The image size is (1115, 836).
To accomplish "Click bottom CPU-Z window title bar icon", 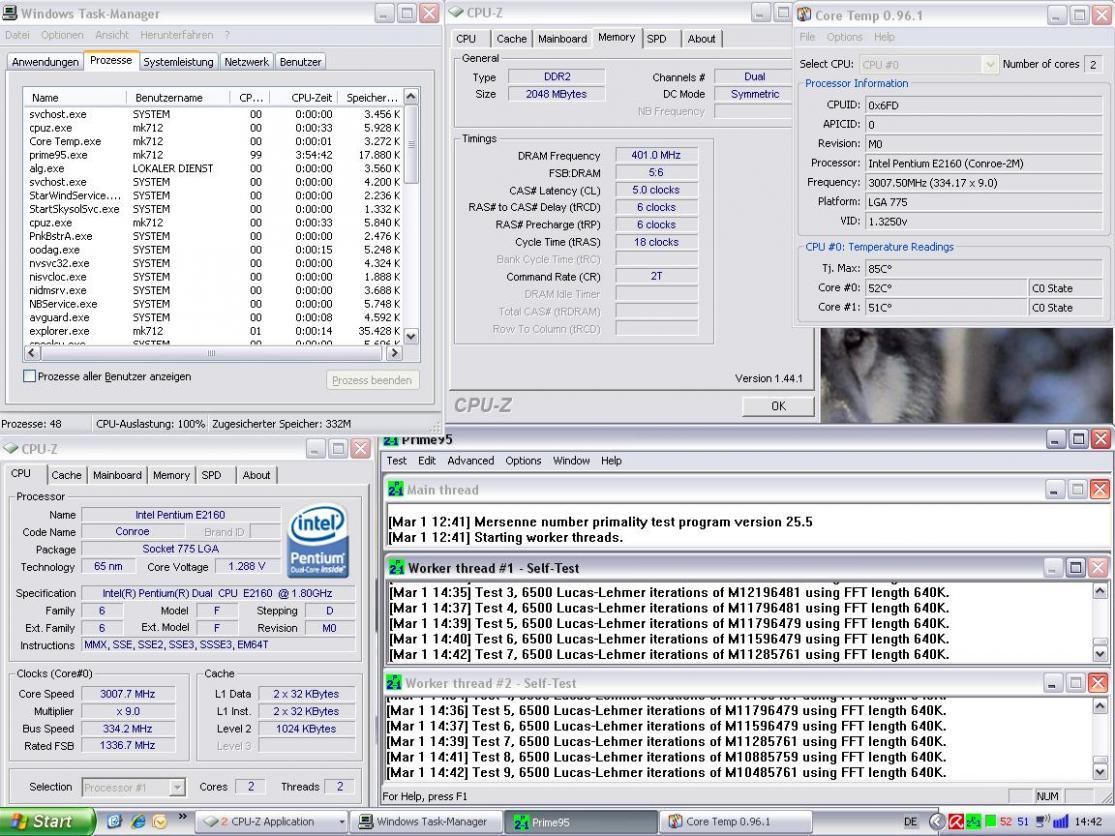I will [11, 449].
